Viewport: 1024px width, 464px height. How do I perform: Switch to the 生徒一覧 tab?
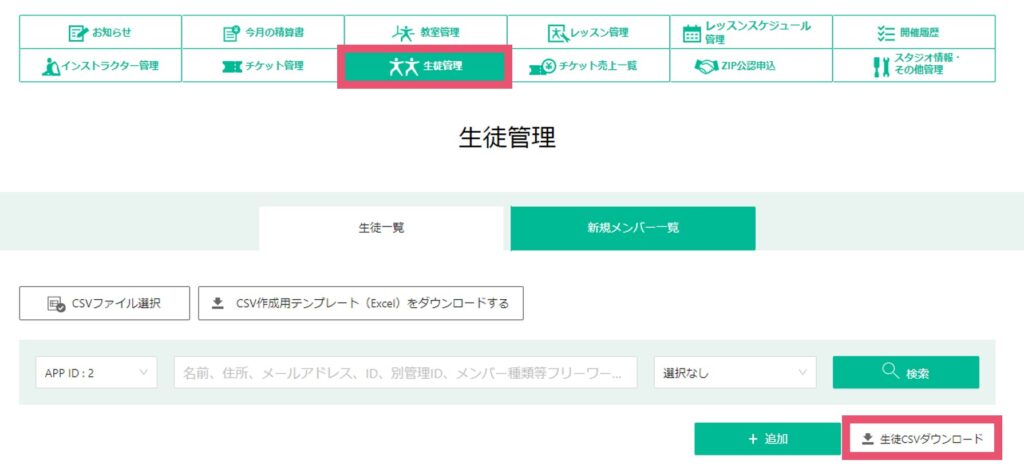pyautogui.click(x=381, y=228)
